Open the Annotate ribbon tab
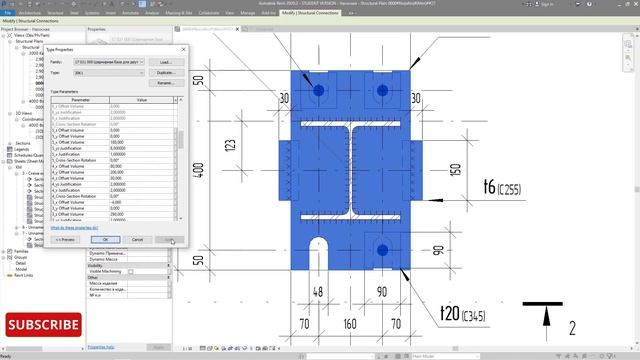640x360 pixels. [x=130, y=13]
